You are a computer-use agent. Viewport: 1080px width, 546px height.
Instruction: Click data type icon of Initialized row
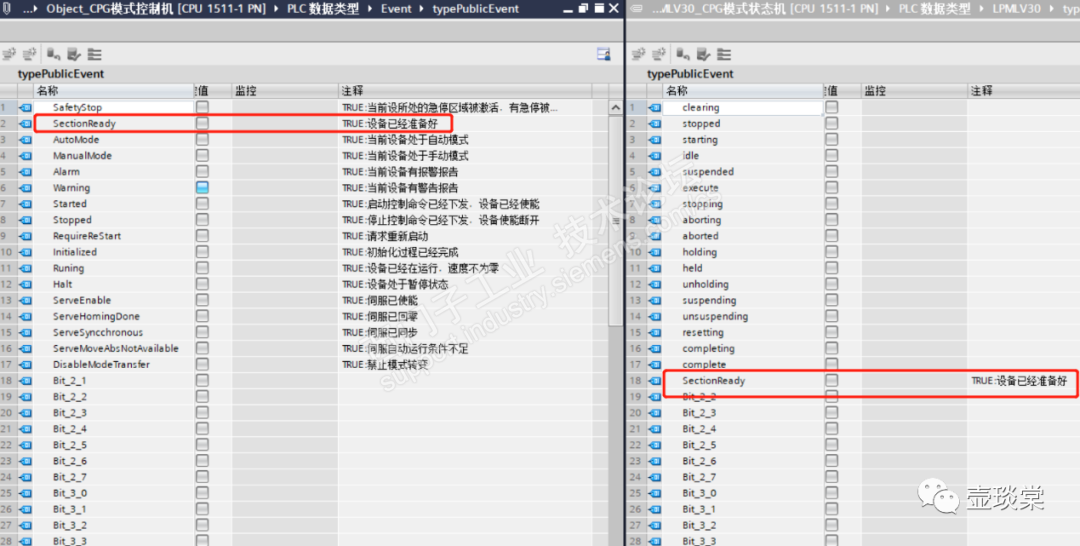26,252
